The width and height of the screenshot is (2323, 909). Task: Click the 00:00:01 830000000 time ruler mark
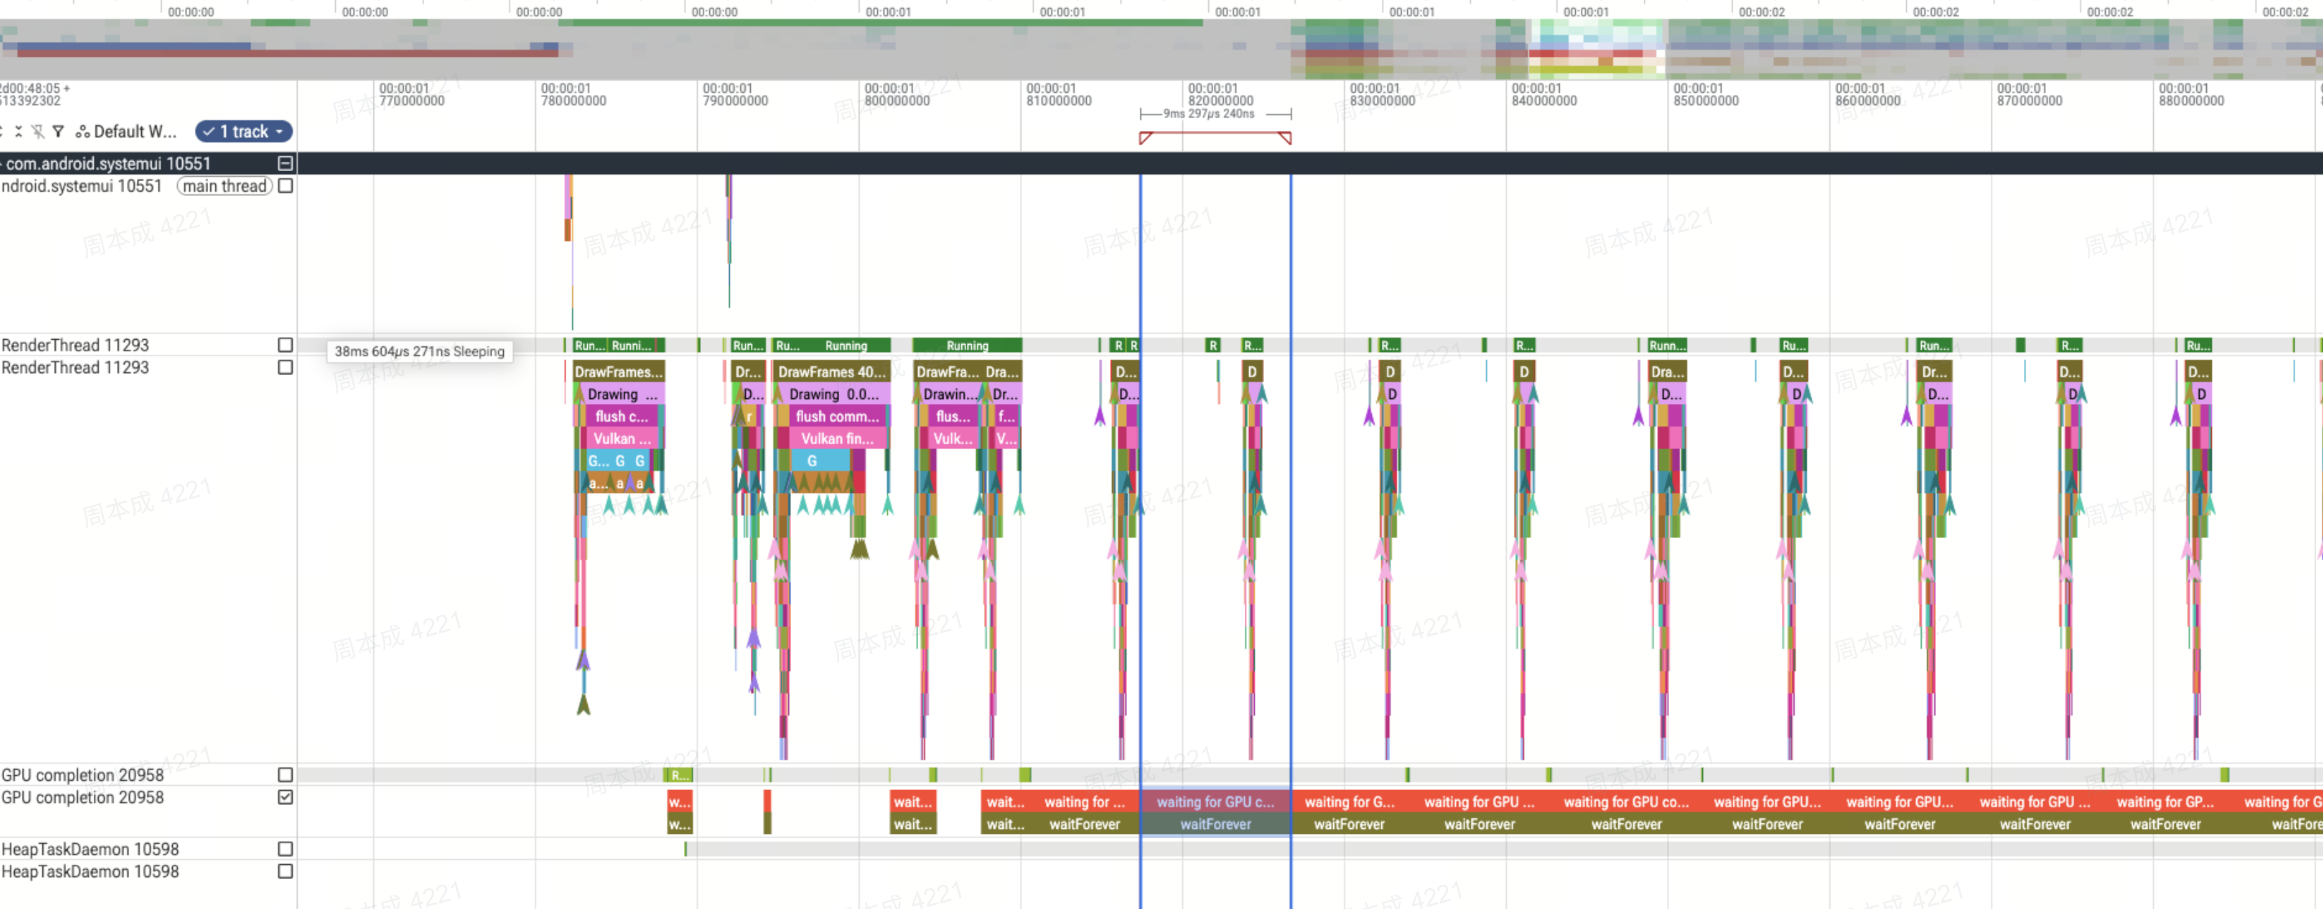(x=1382, y=95)
